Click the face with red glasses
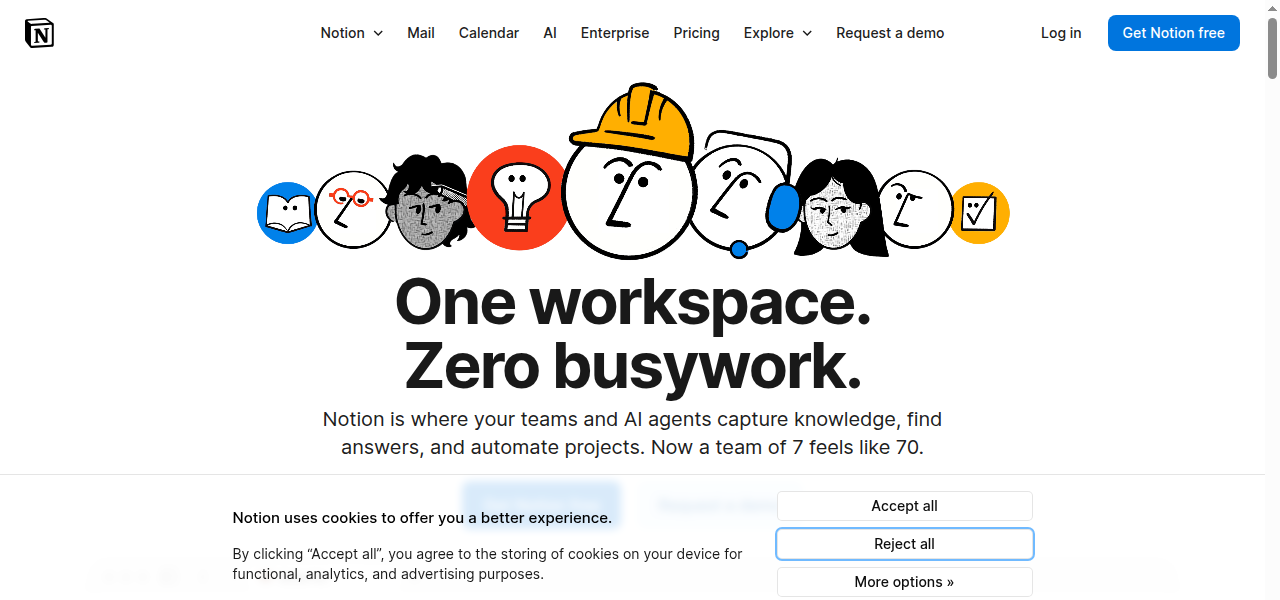 click(x=352, y=209)
